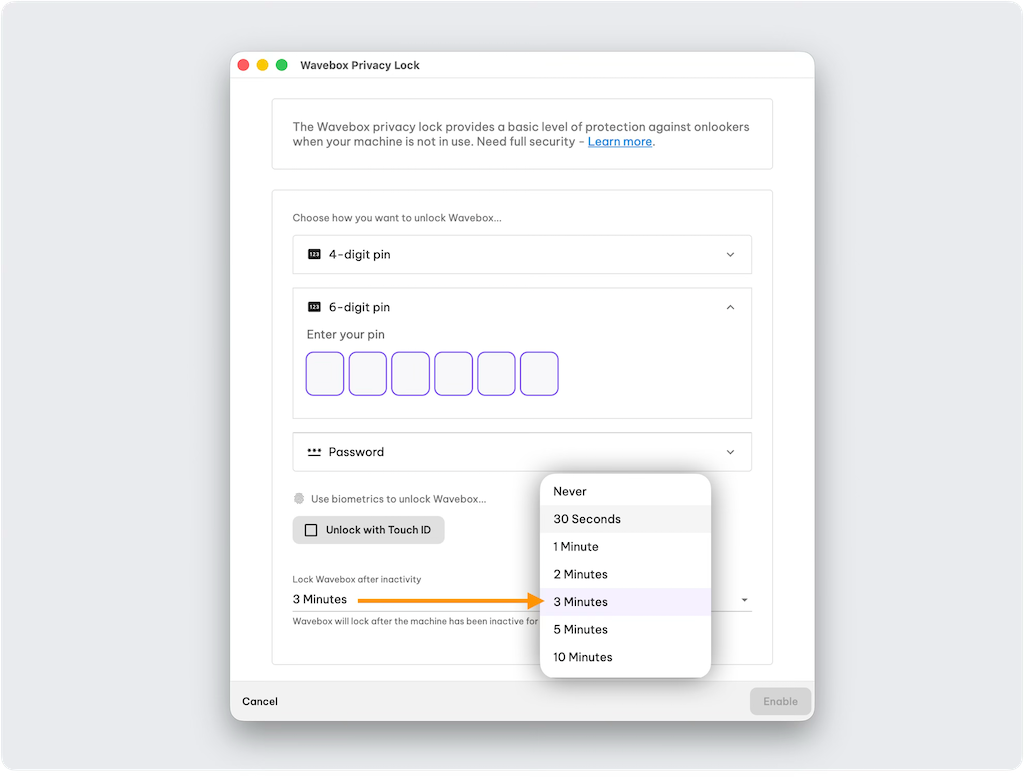The width and height of the screenshot is (1024, 783).
Task: Expand the 4-digit pin option
Action: pyautogui.click(x=730, y=255)
